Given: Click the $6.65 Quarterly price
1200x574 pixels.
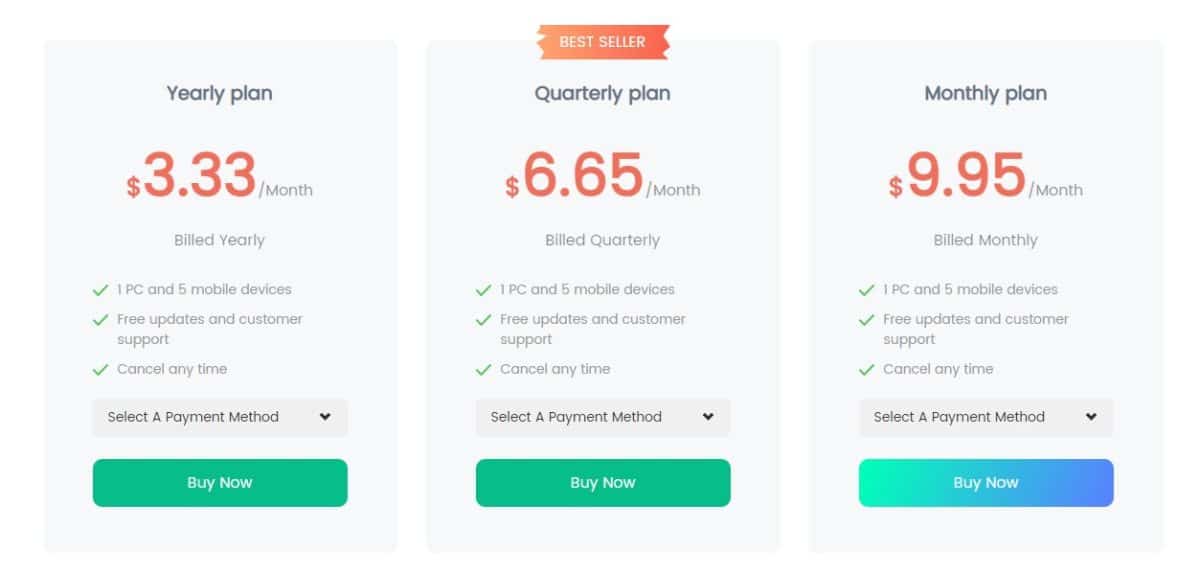Looking at the screenshot, I should point(582,176).
